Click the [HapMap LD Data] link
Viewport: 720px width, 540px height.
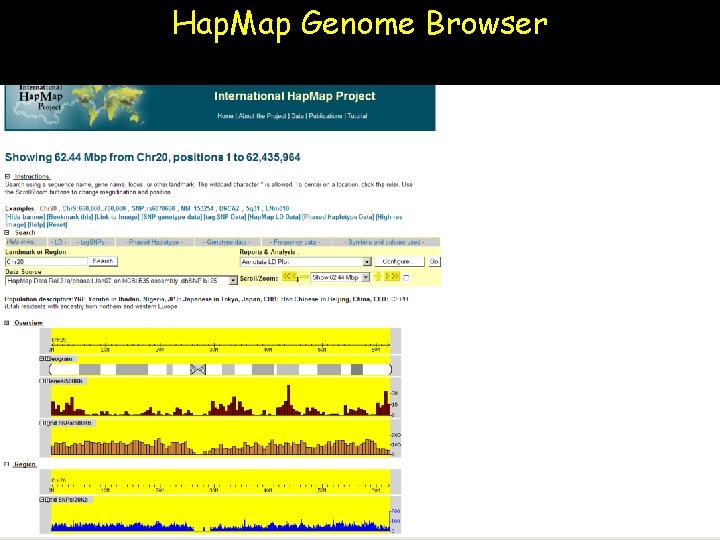pos(274,217)
